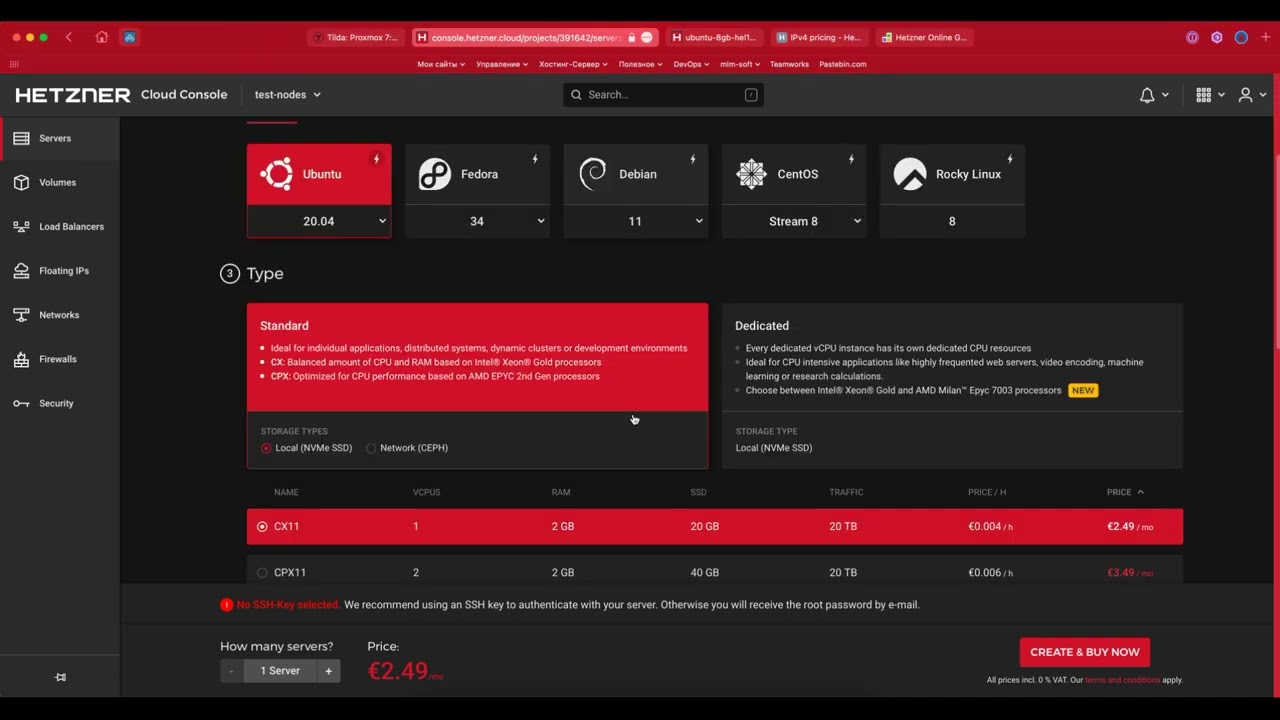Click the NAME column header
This screenshot has height=720, width=1280.
(286, 492)
